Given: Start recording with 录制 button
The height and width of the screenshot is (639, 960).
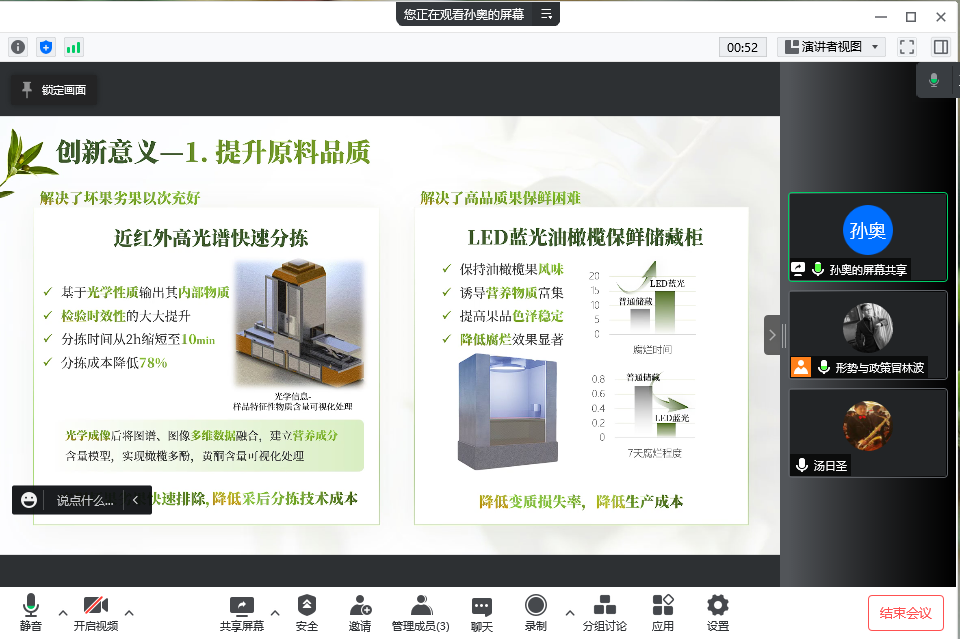Looking at the screenshot, I should point(536,612).
